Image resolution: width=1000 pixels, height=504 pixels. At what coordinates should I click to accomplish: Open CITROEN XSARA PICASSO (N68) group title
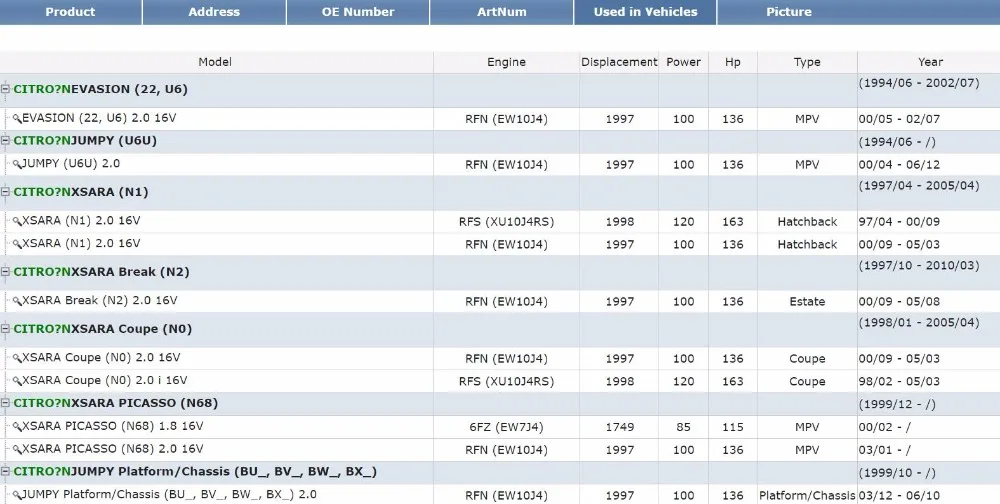coord(115,403)
